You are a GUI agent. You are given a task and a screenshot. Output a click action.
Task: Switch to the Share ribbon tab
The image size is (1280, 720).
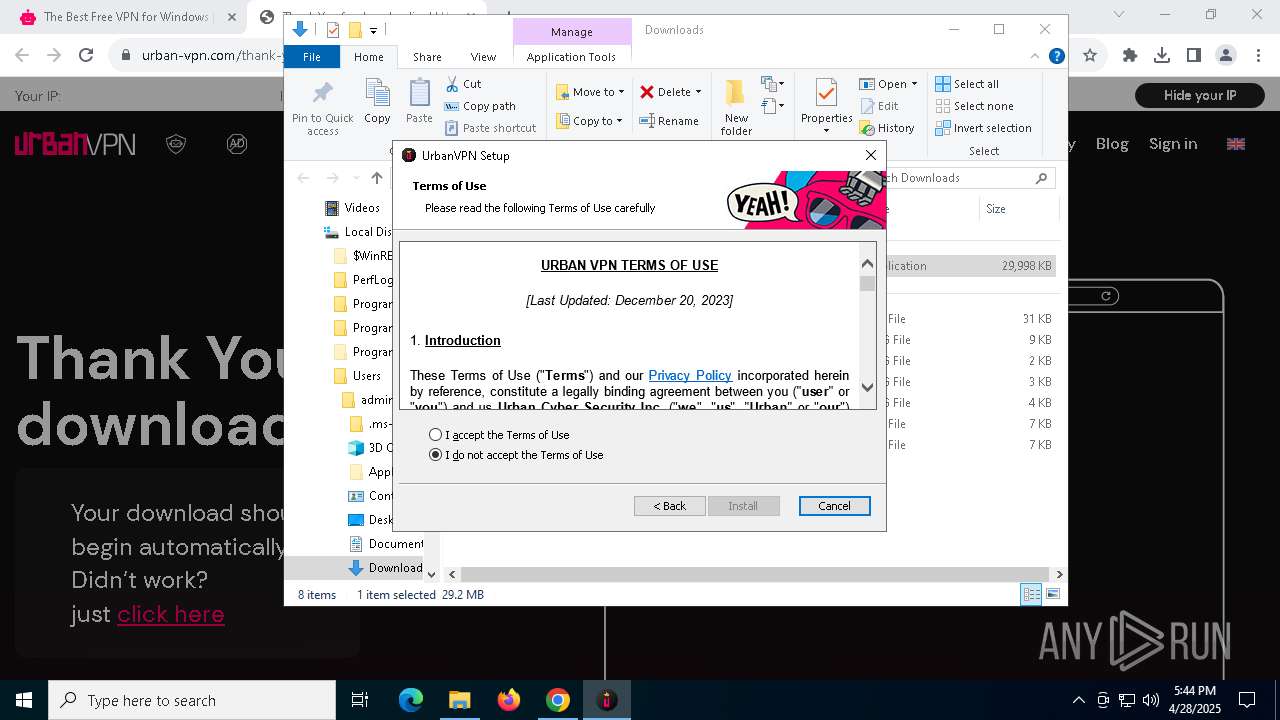pyautogui.click(x=427, y=57)
